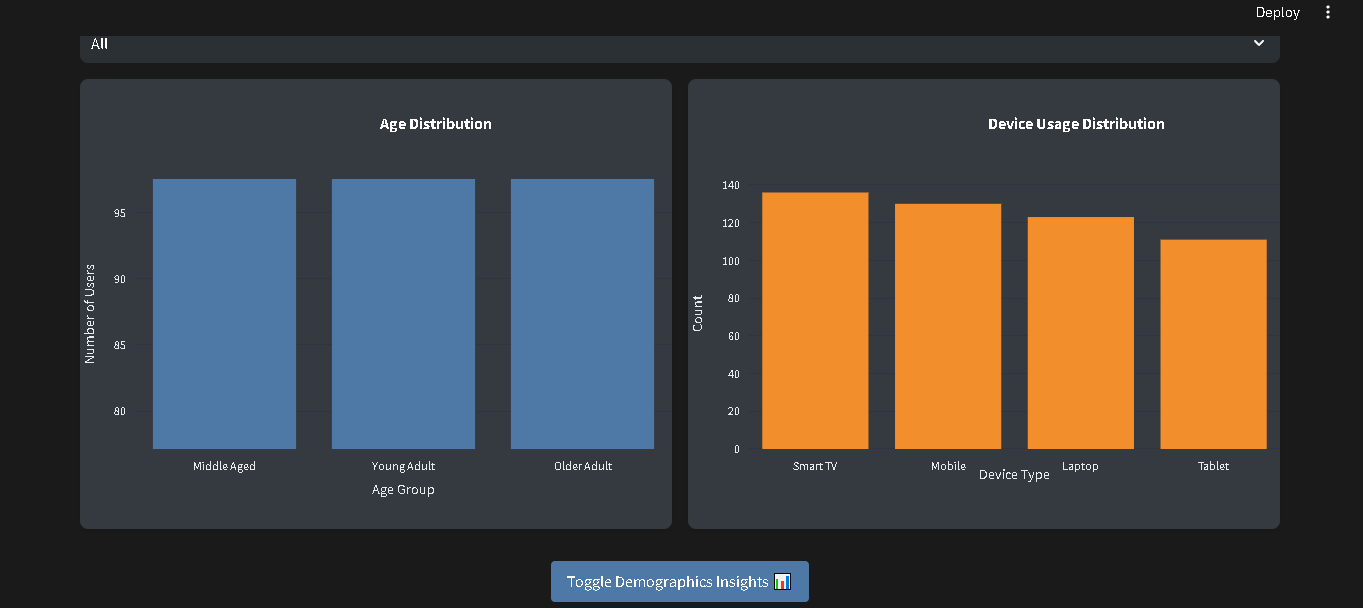The width and height of the screenshot is (1363, 608).
Task: Click the Older Adult blue bar
Action: (x=582, y=312)
